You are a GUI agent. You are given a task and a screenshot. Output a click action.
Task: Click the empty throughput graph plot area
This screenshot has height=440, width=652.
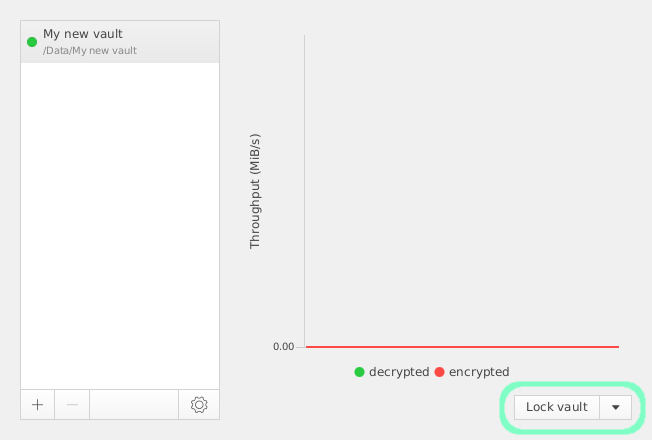462,190
